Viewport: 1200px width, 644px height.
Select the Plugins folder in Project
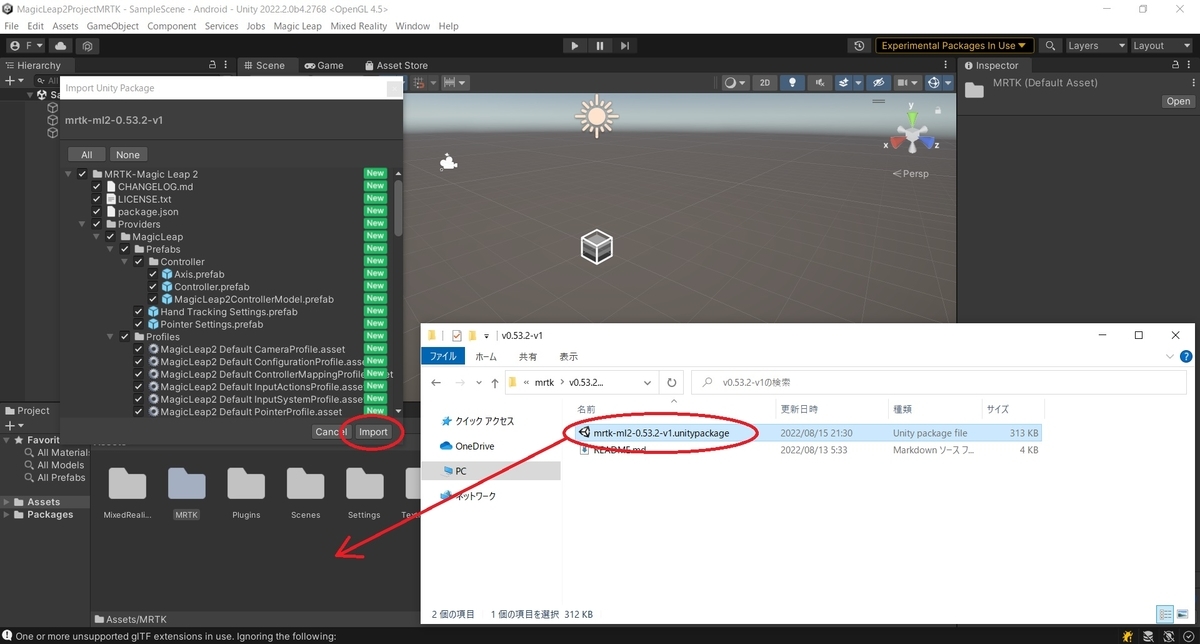(x=246, y=492)
